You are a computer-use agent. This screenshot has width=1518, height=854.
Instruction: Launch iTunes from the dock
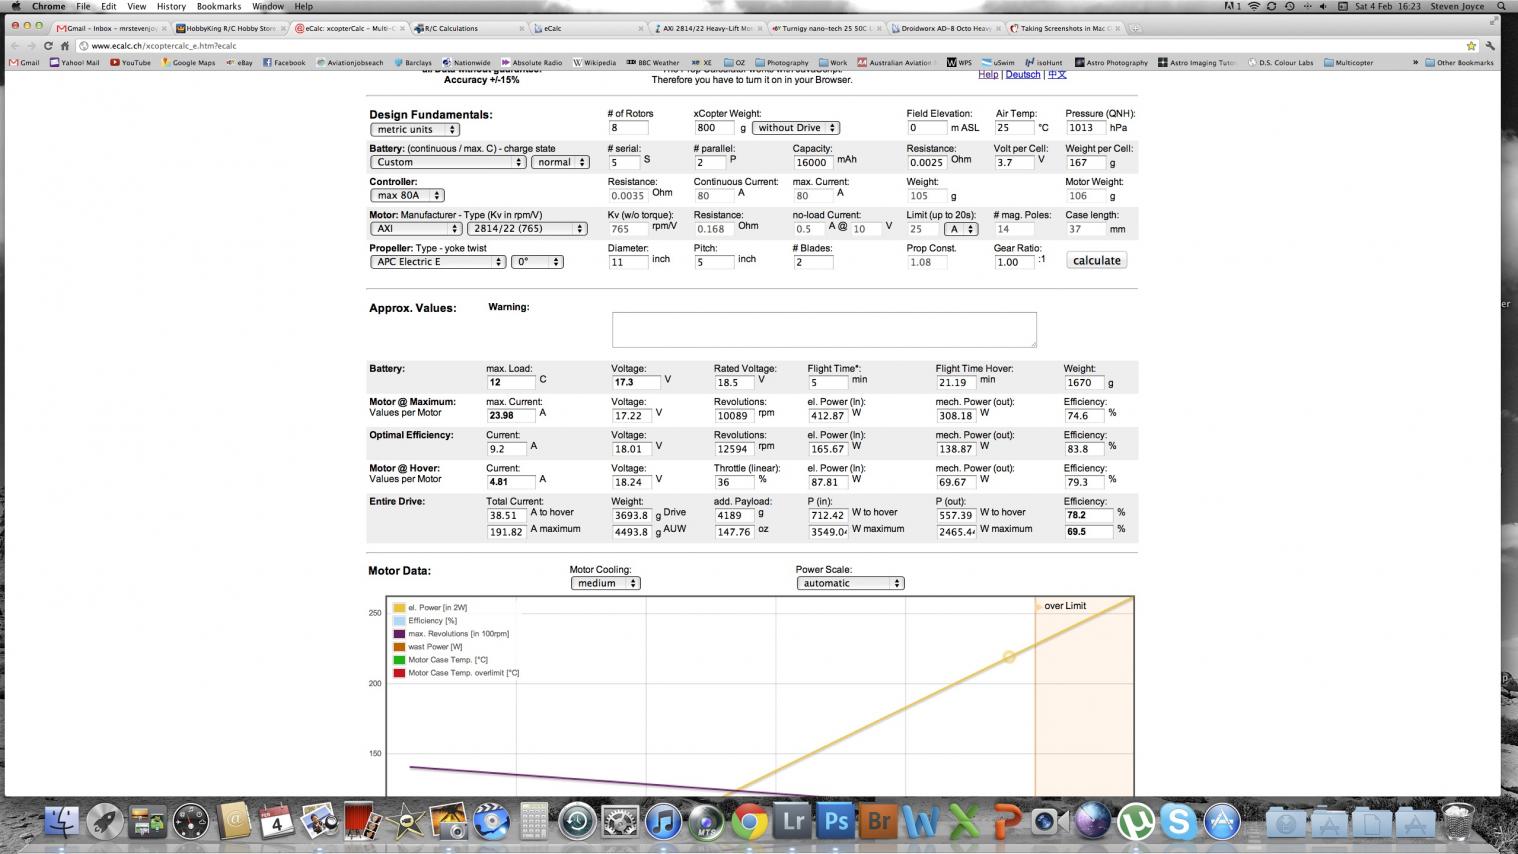tap(663, 822)
